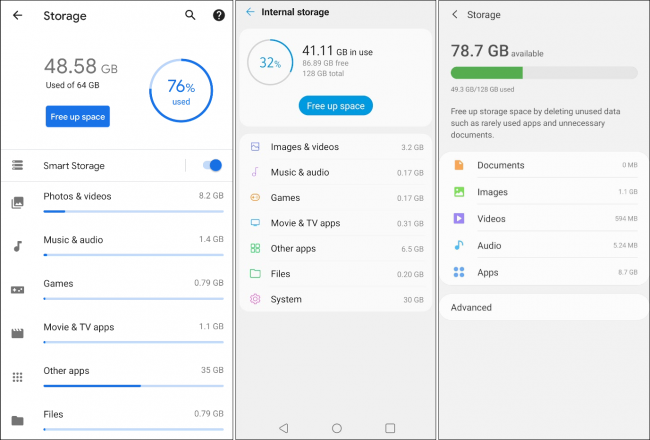Click the Games icon in Internal storage
Viewport: 650px width, 440px height.
[255, 197]
